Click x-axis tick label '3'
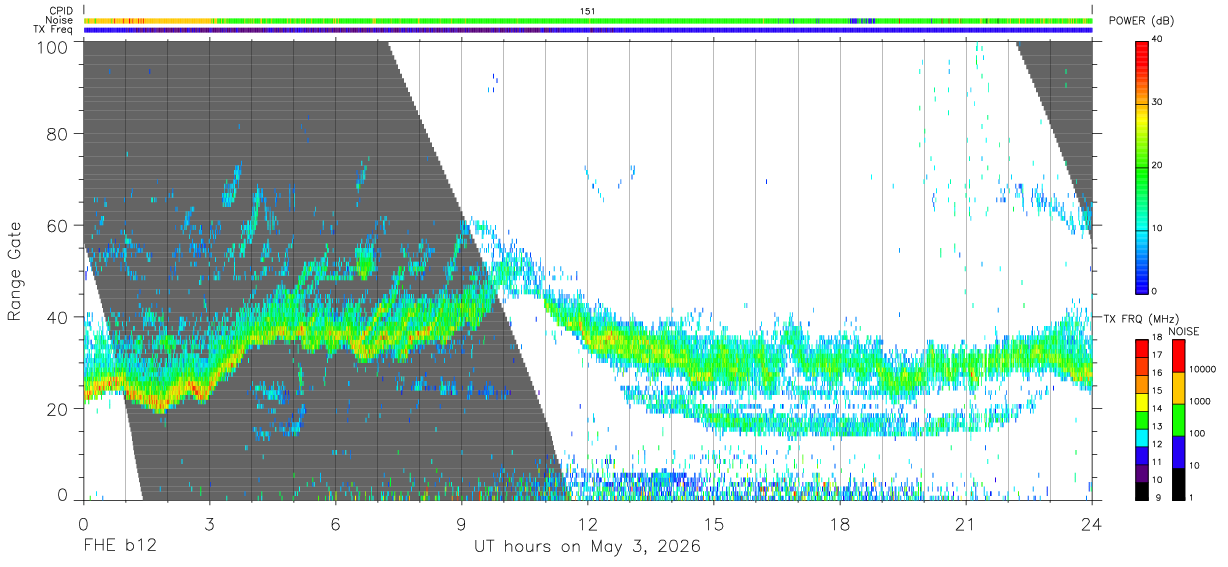Screen dimensions: 1228x567 [209, 524]
